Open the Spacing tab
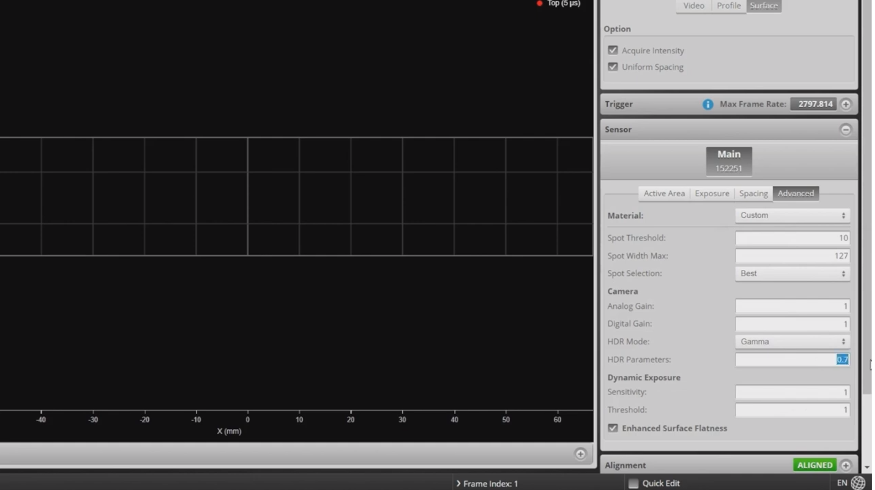875x490 pixels. click(x=753, y=194)
